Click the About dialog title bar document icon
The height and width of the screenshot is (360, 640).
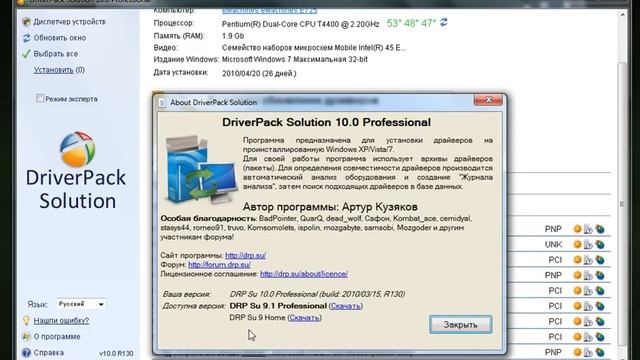[162, 102]
